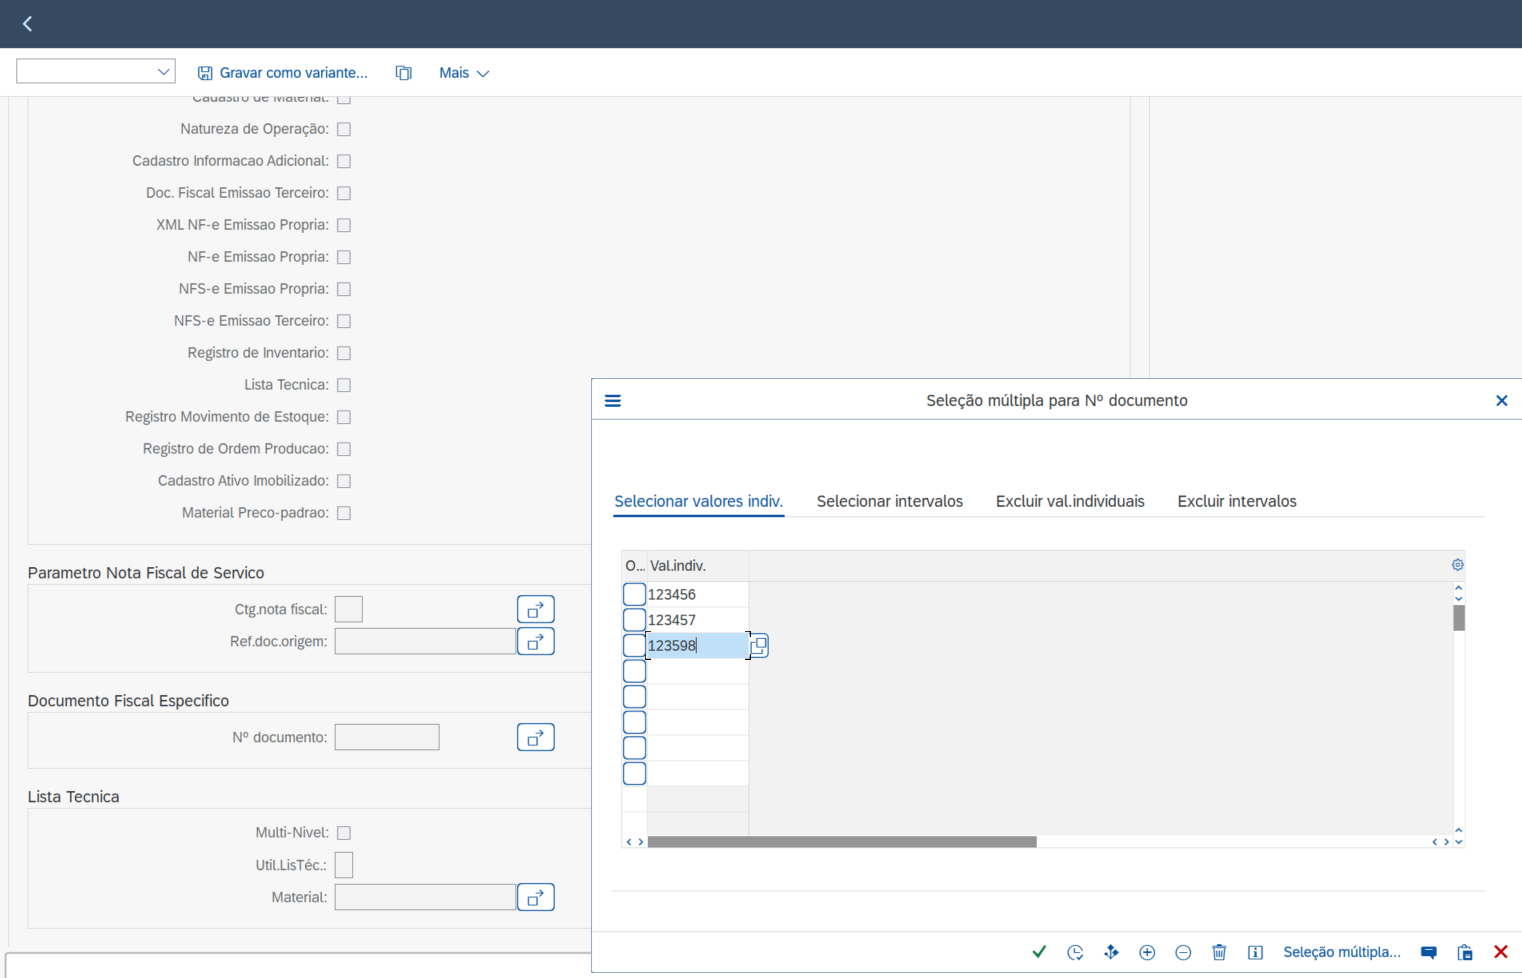Open the variant dropdown in toolbar

(96, 72)
